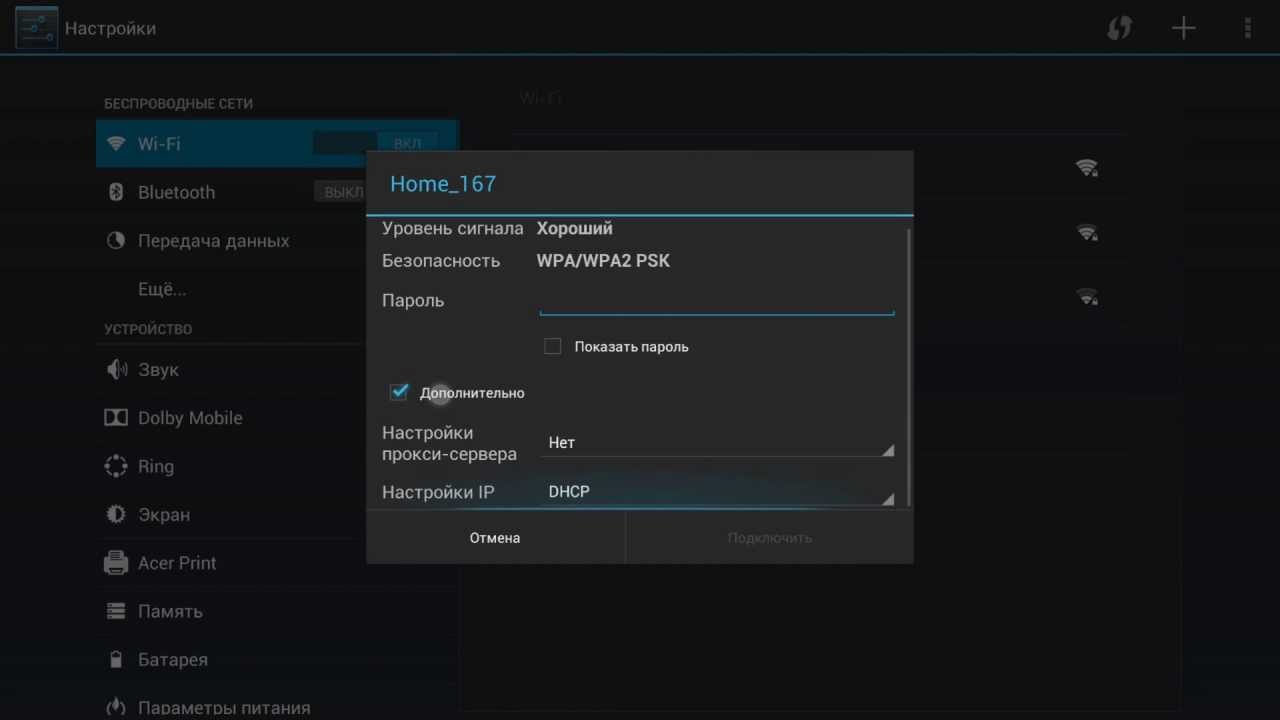Click the Подключить button
Viewport: 1280px width, 720px height.
[x=770, y=538]
